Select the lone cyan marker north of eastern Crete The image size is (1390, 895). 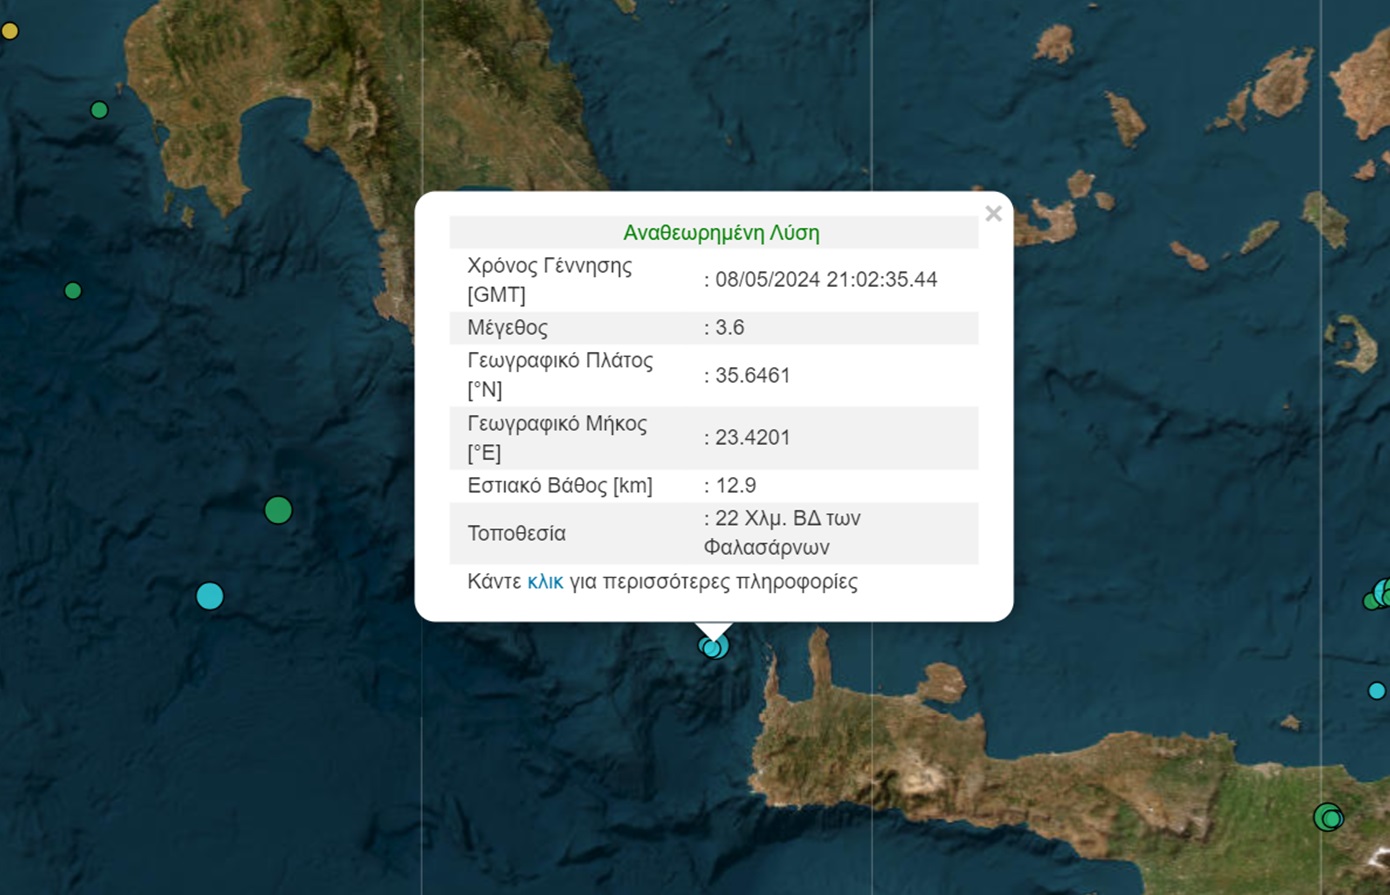click(1376, 690)
